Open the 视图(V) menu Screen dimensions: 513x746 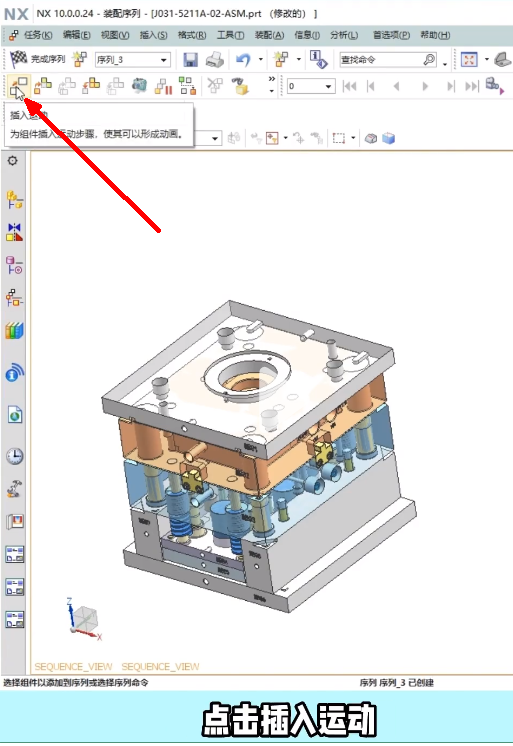(115, 35)
